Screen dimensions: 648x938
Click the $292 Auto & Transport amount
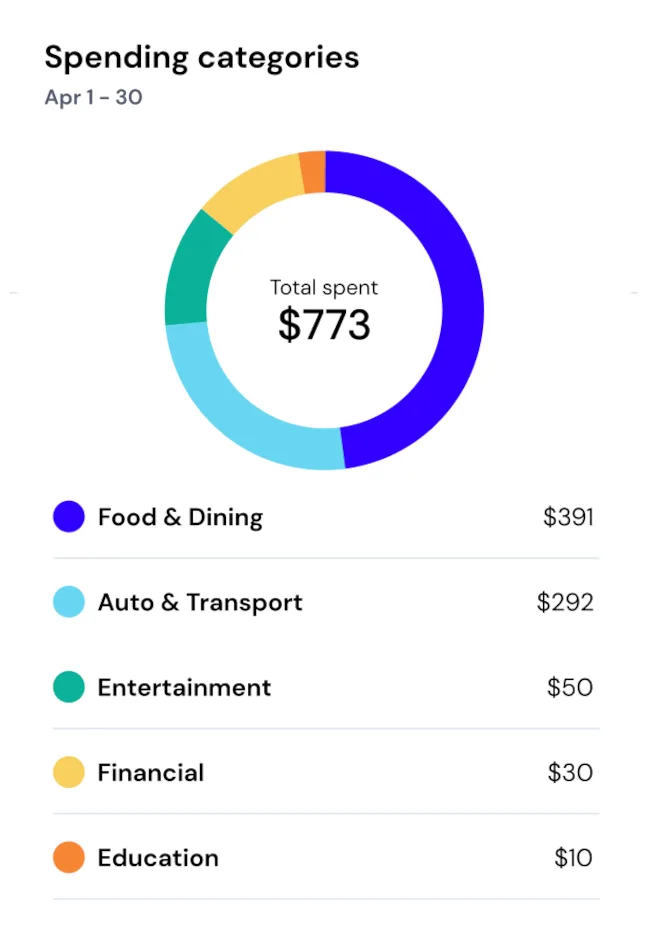coord(565,602)
